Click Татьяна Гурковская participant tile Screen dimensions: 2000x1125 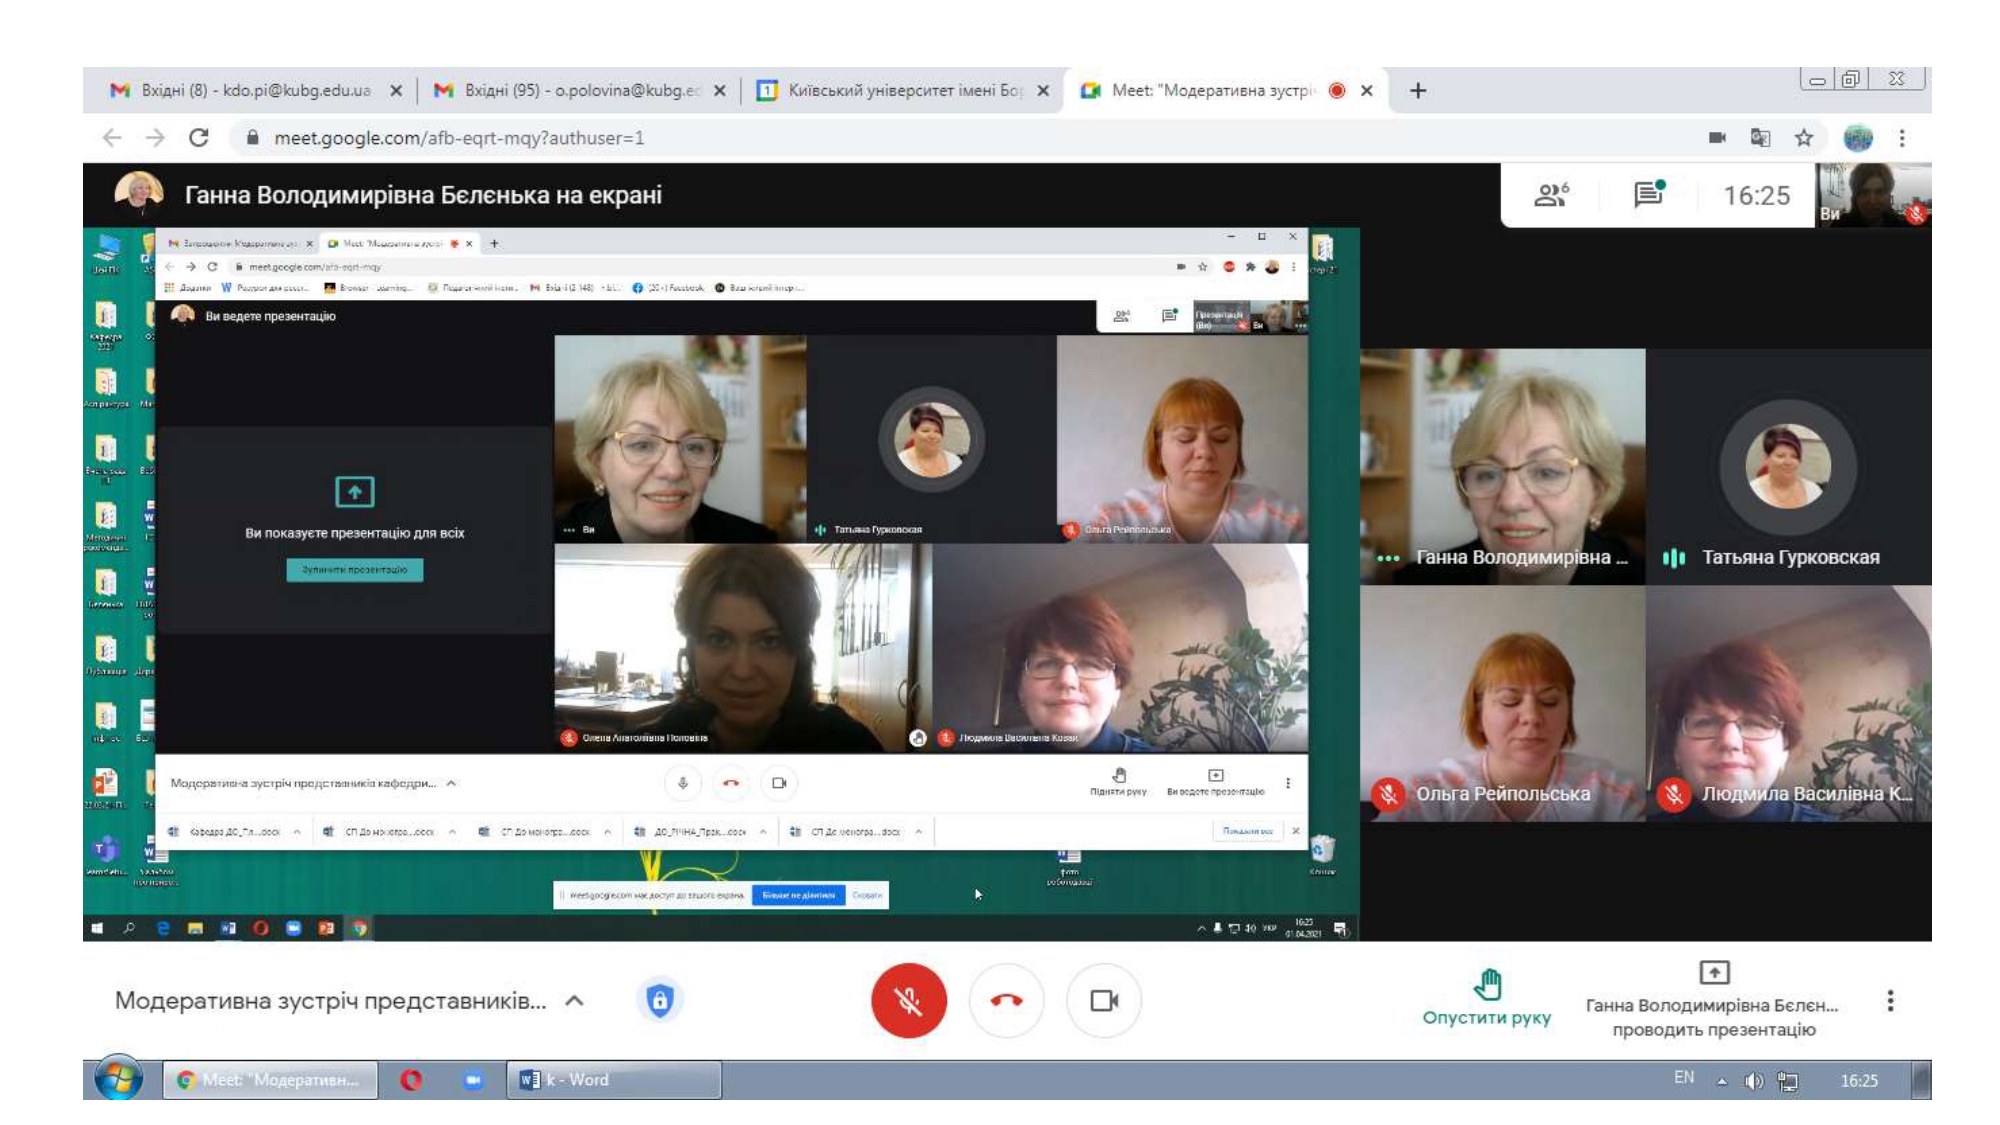(x=1788, y=467)
